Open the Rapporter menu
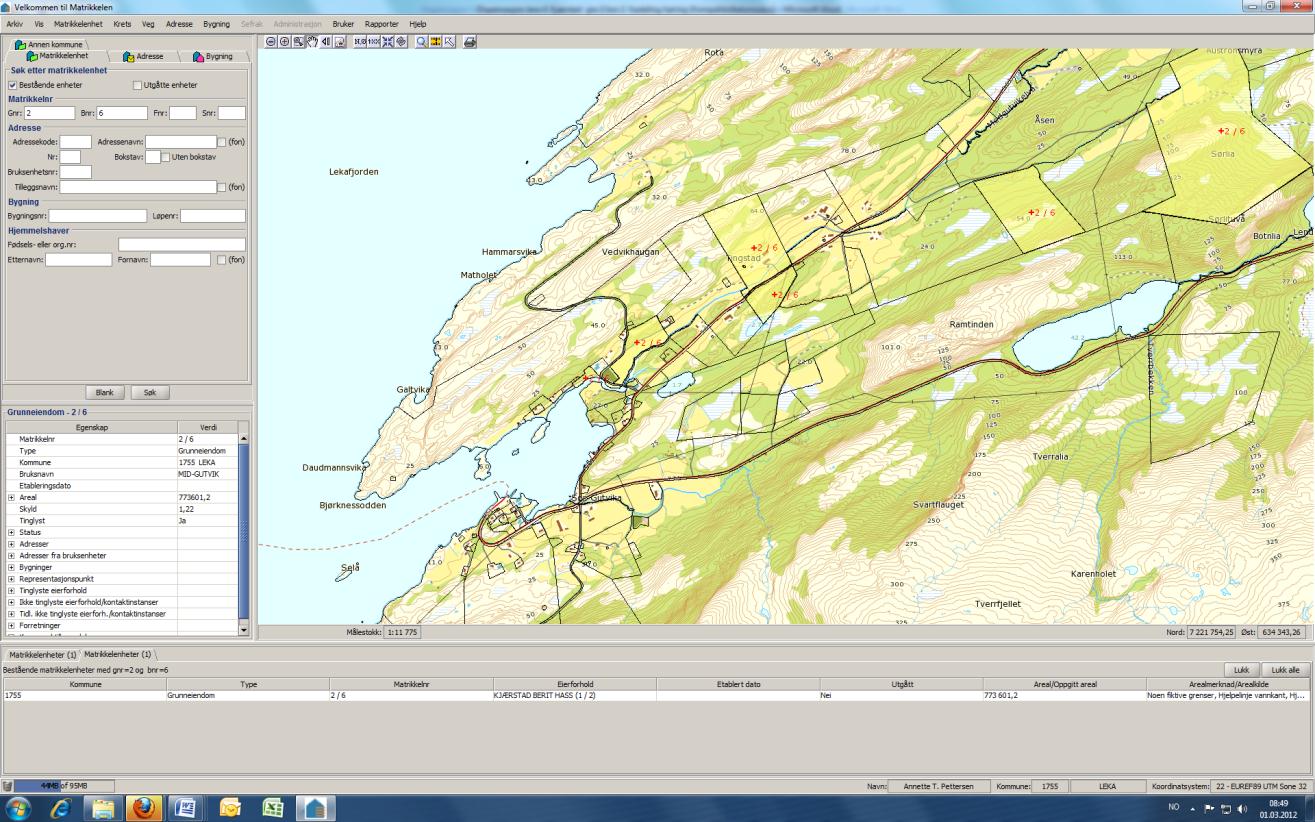 tap(381, 23)
